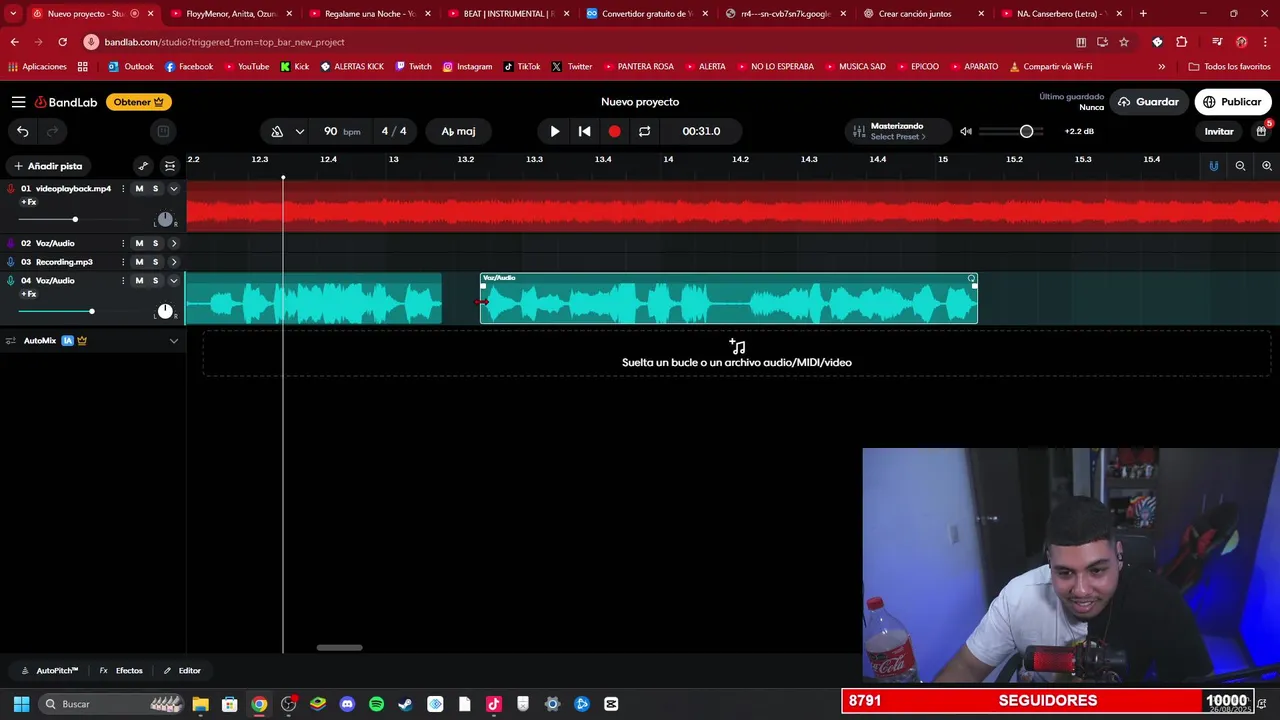Expand the Recording.mp3 track
The height and width of the screenshot is (720, 1280).
coord(173,262)
